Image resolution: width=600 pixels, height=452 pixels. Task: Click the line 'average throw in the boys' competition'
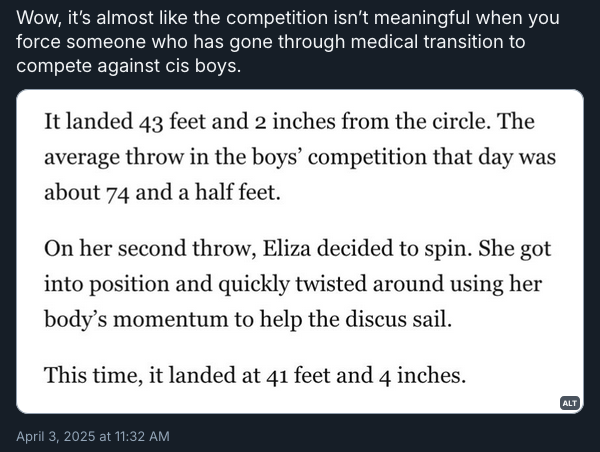[x=300, y=157]
